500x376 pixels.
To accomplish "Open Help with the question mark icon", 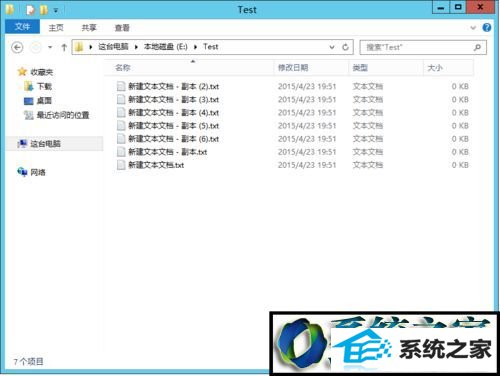I will pyautogui.click(x=486, y=27).
